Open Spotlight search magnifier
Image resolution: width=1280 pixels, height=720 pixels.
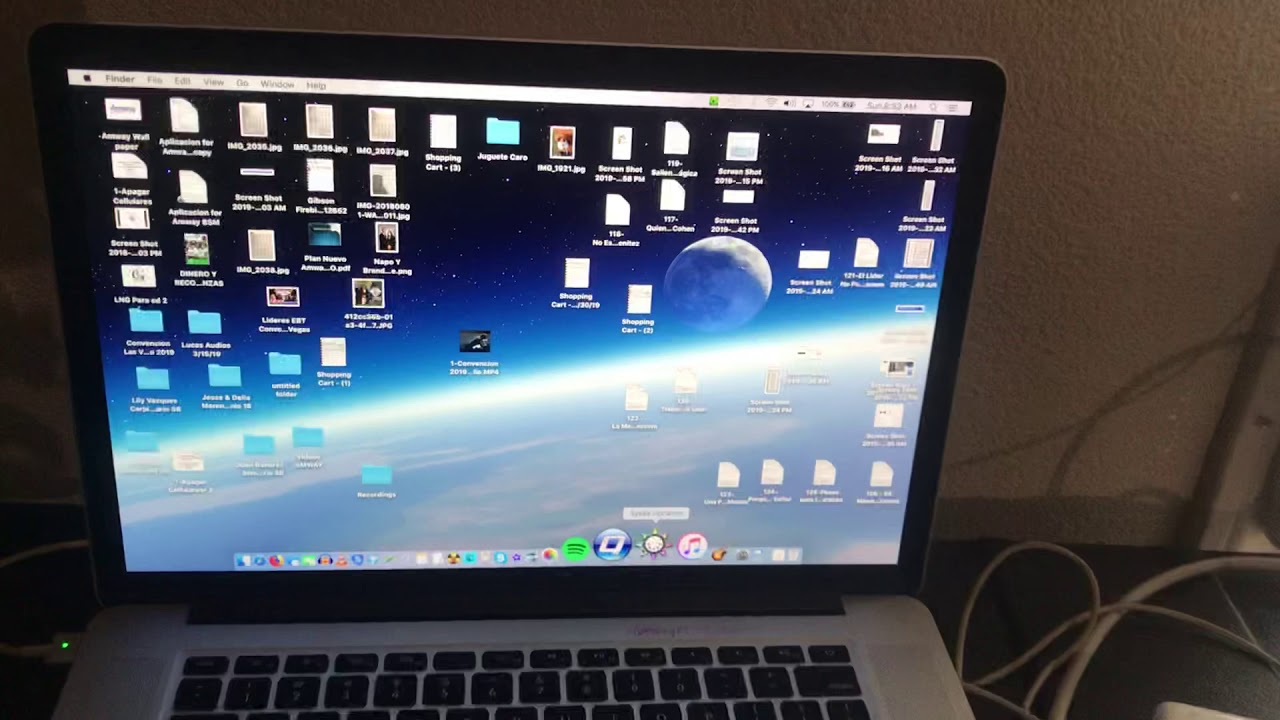pyautogui.click(x=933, y=106)
